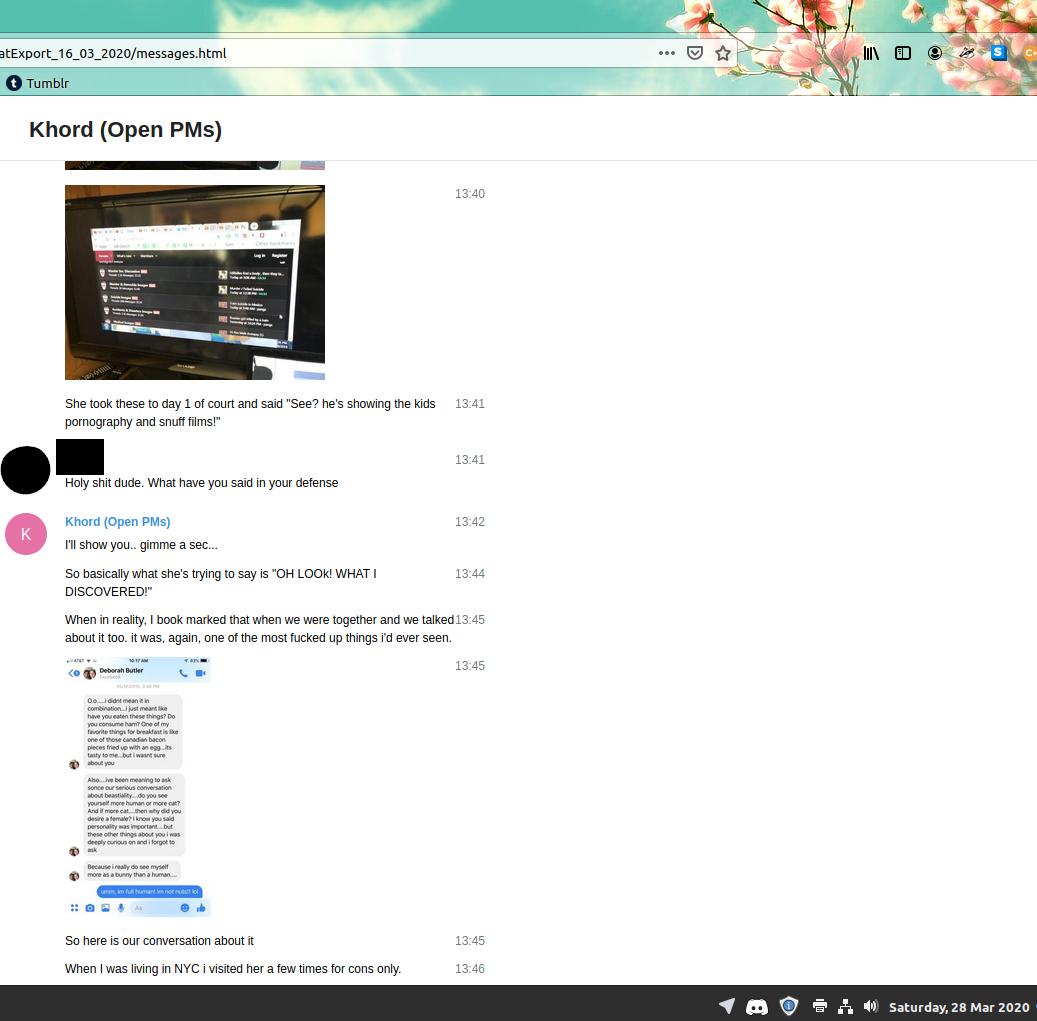Image resolution: width=1037 pixels, height=1021 pixels.
Task: Click the message "She took these to day 1 of court"
Action: [x=250, y=413]
